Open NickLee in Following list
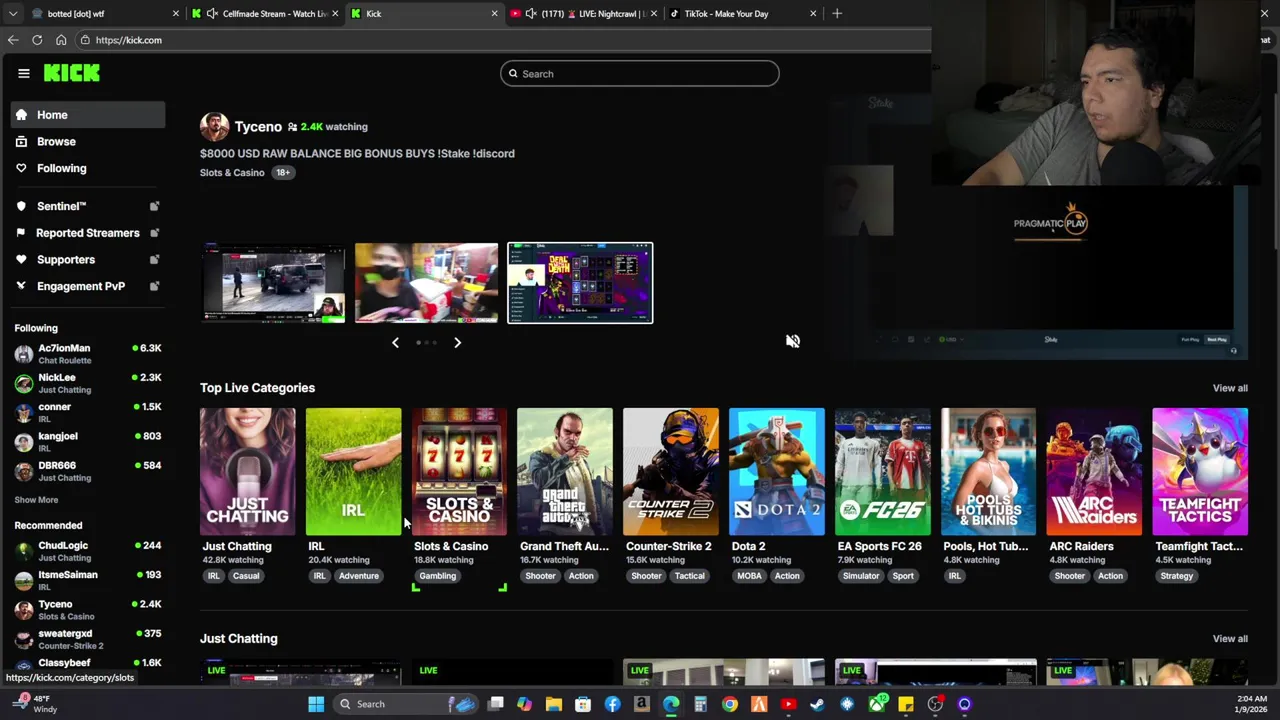This screenshot has width=1280, height=720. pos(88,383)
